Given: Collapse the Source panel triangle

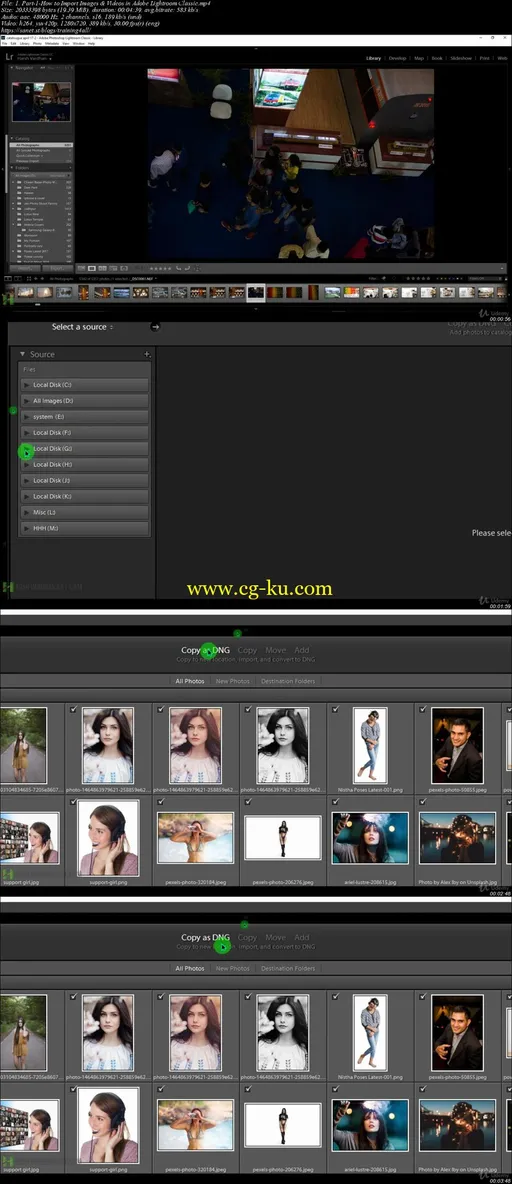Looking at the screenshot, I should click(x=23, y=354).
